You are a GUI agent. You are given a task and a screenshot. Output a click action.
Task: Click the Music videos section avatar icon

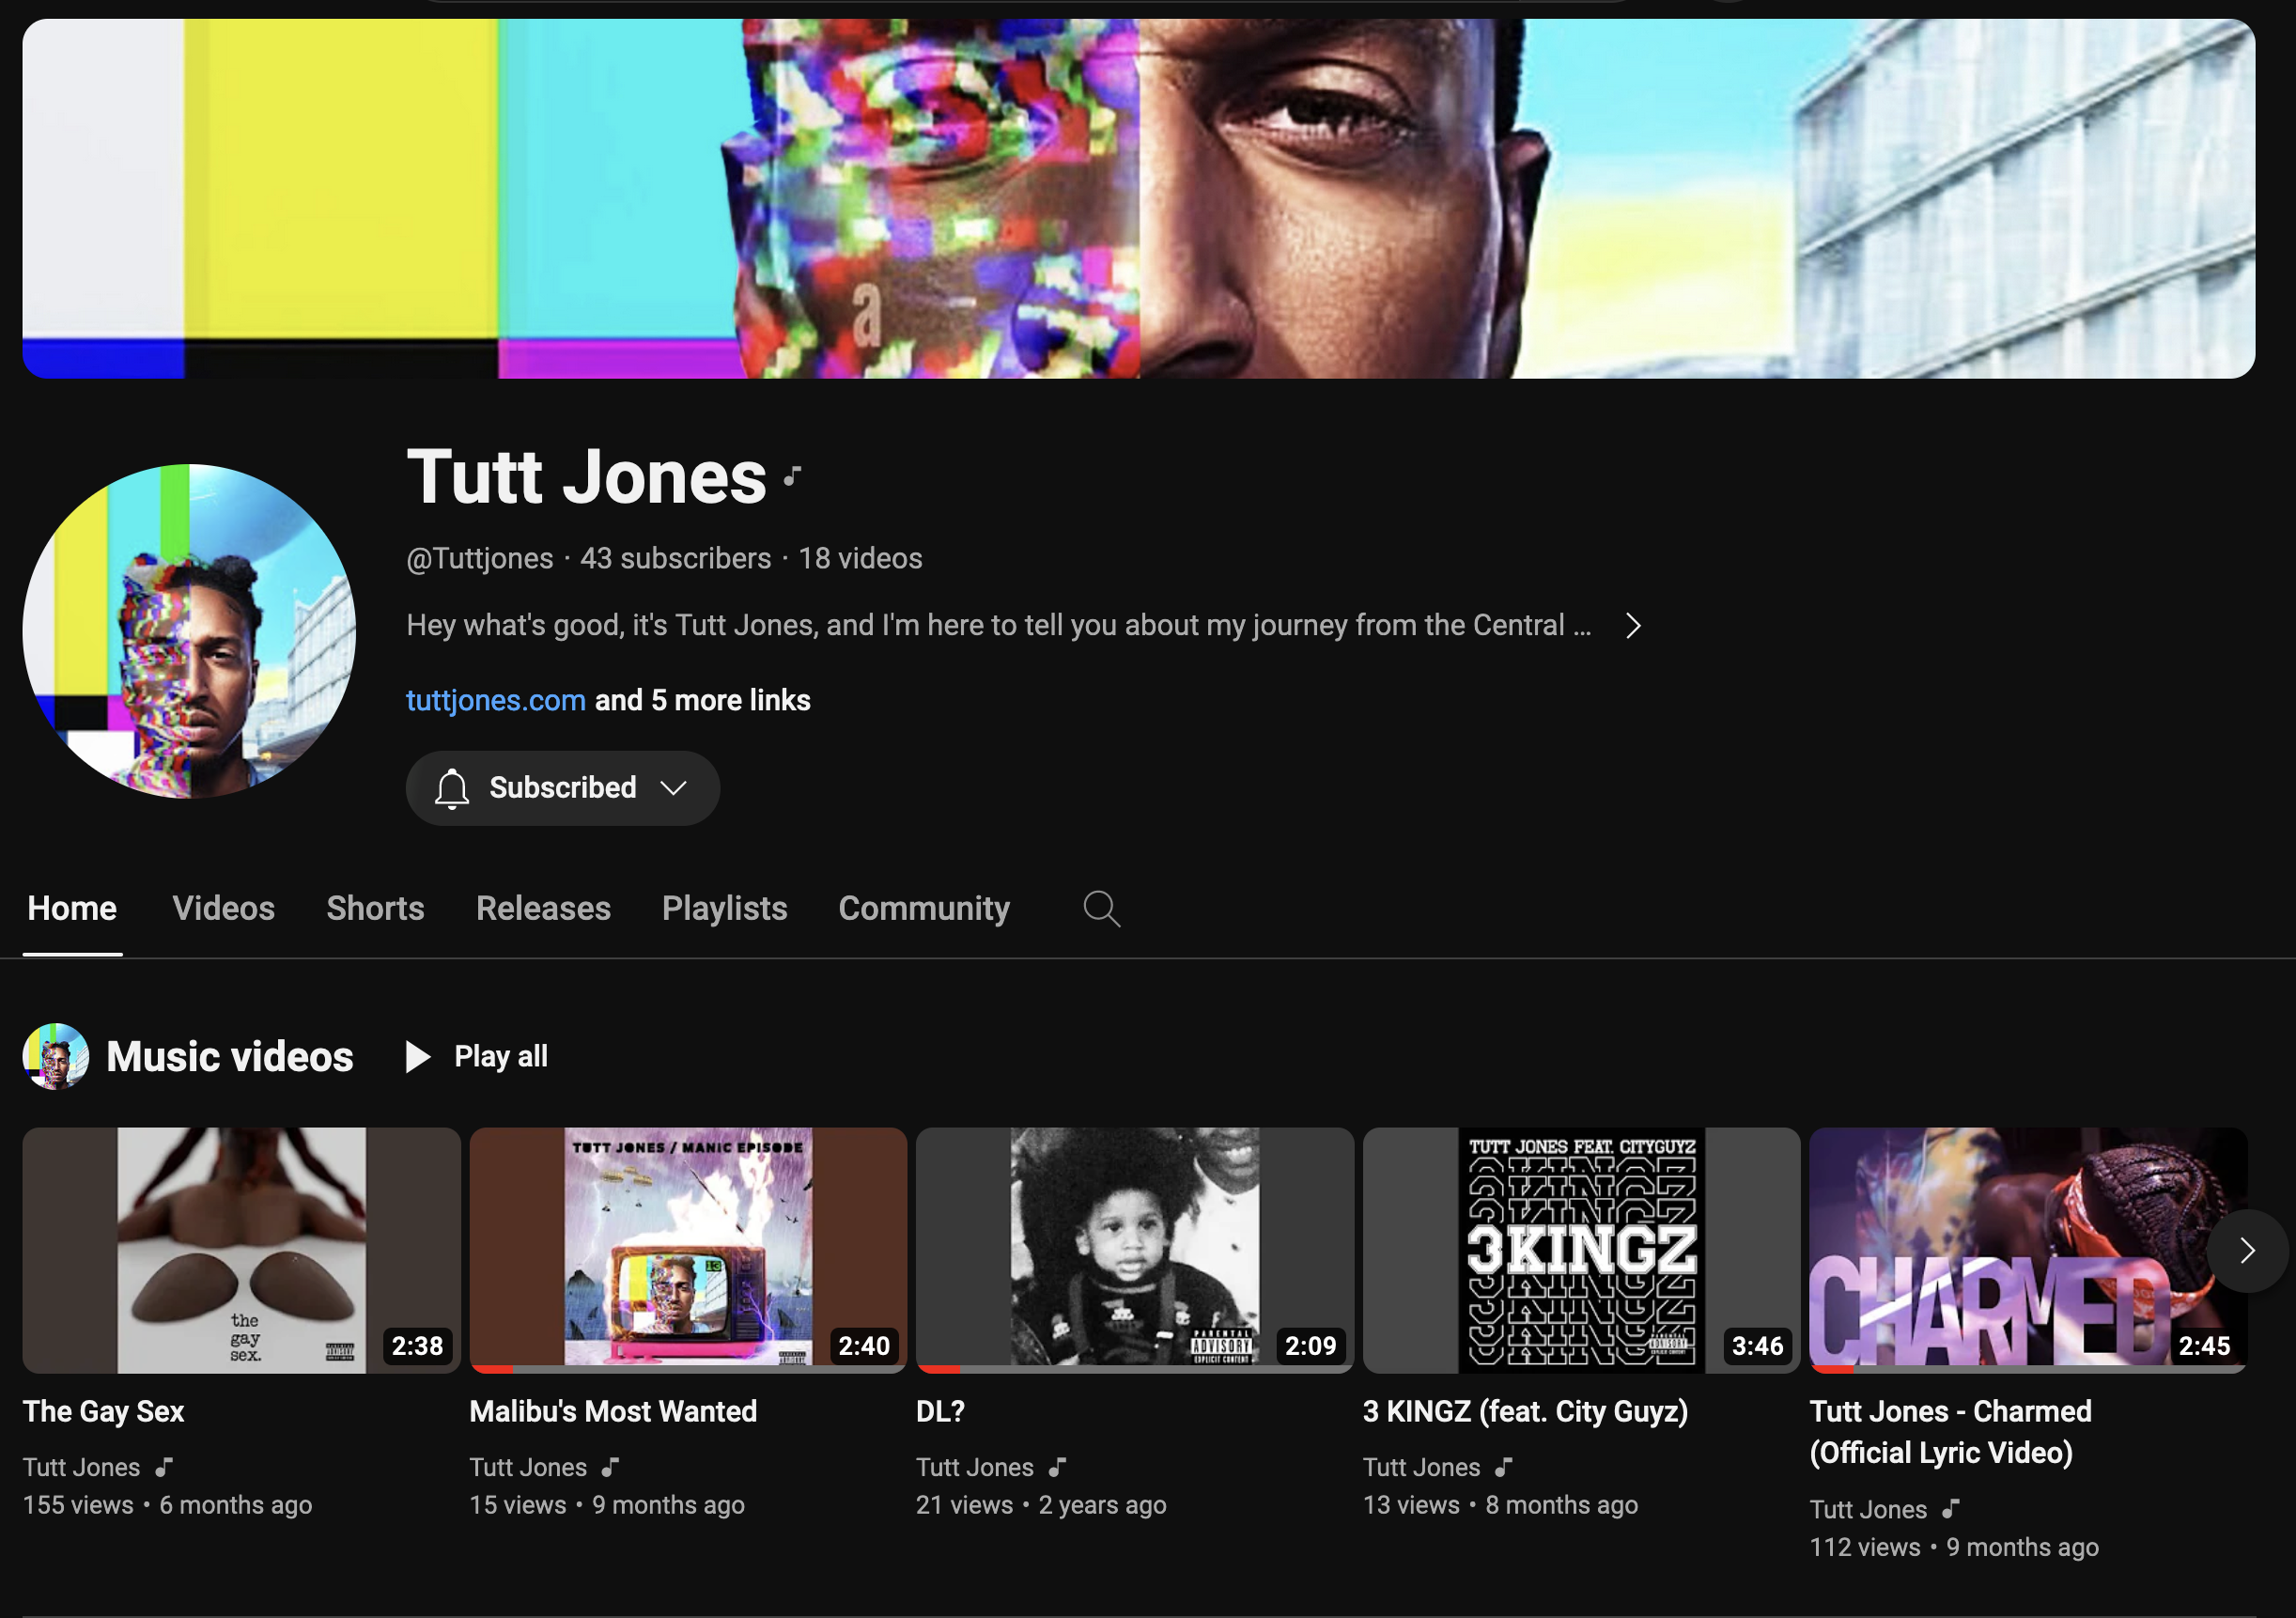(56, 1057)
